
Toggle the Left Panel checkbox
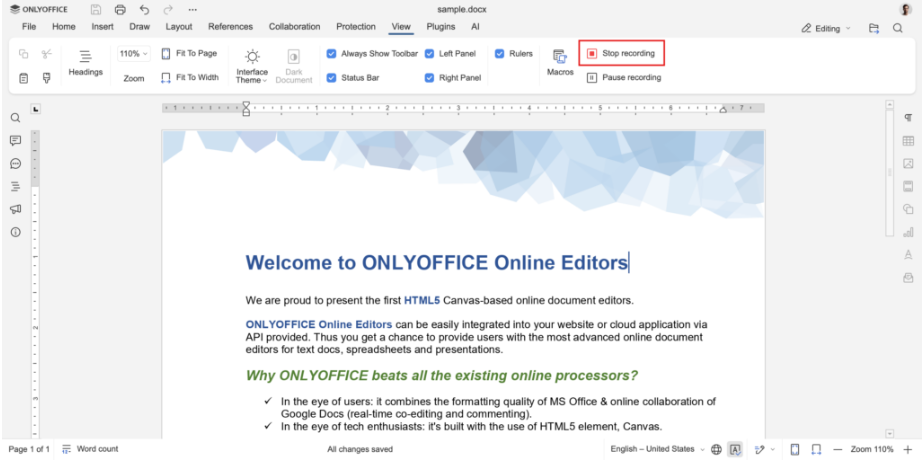(429, 54)
